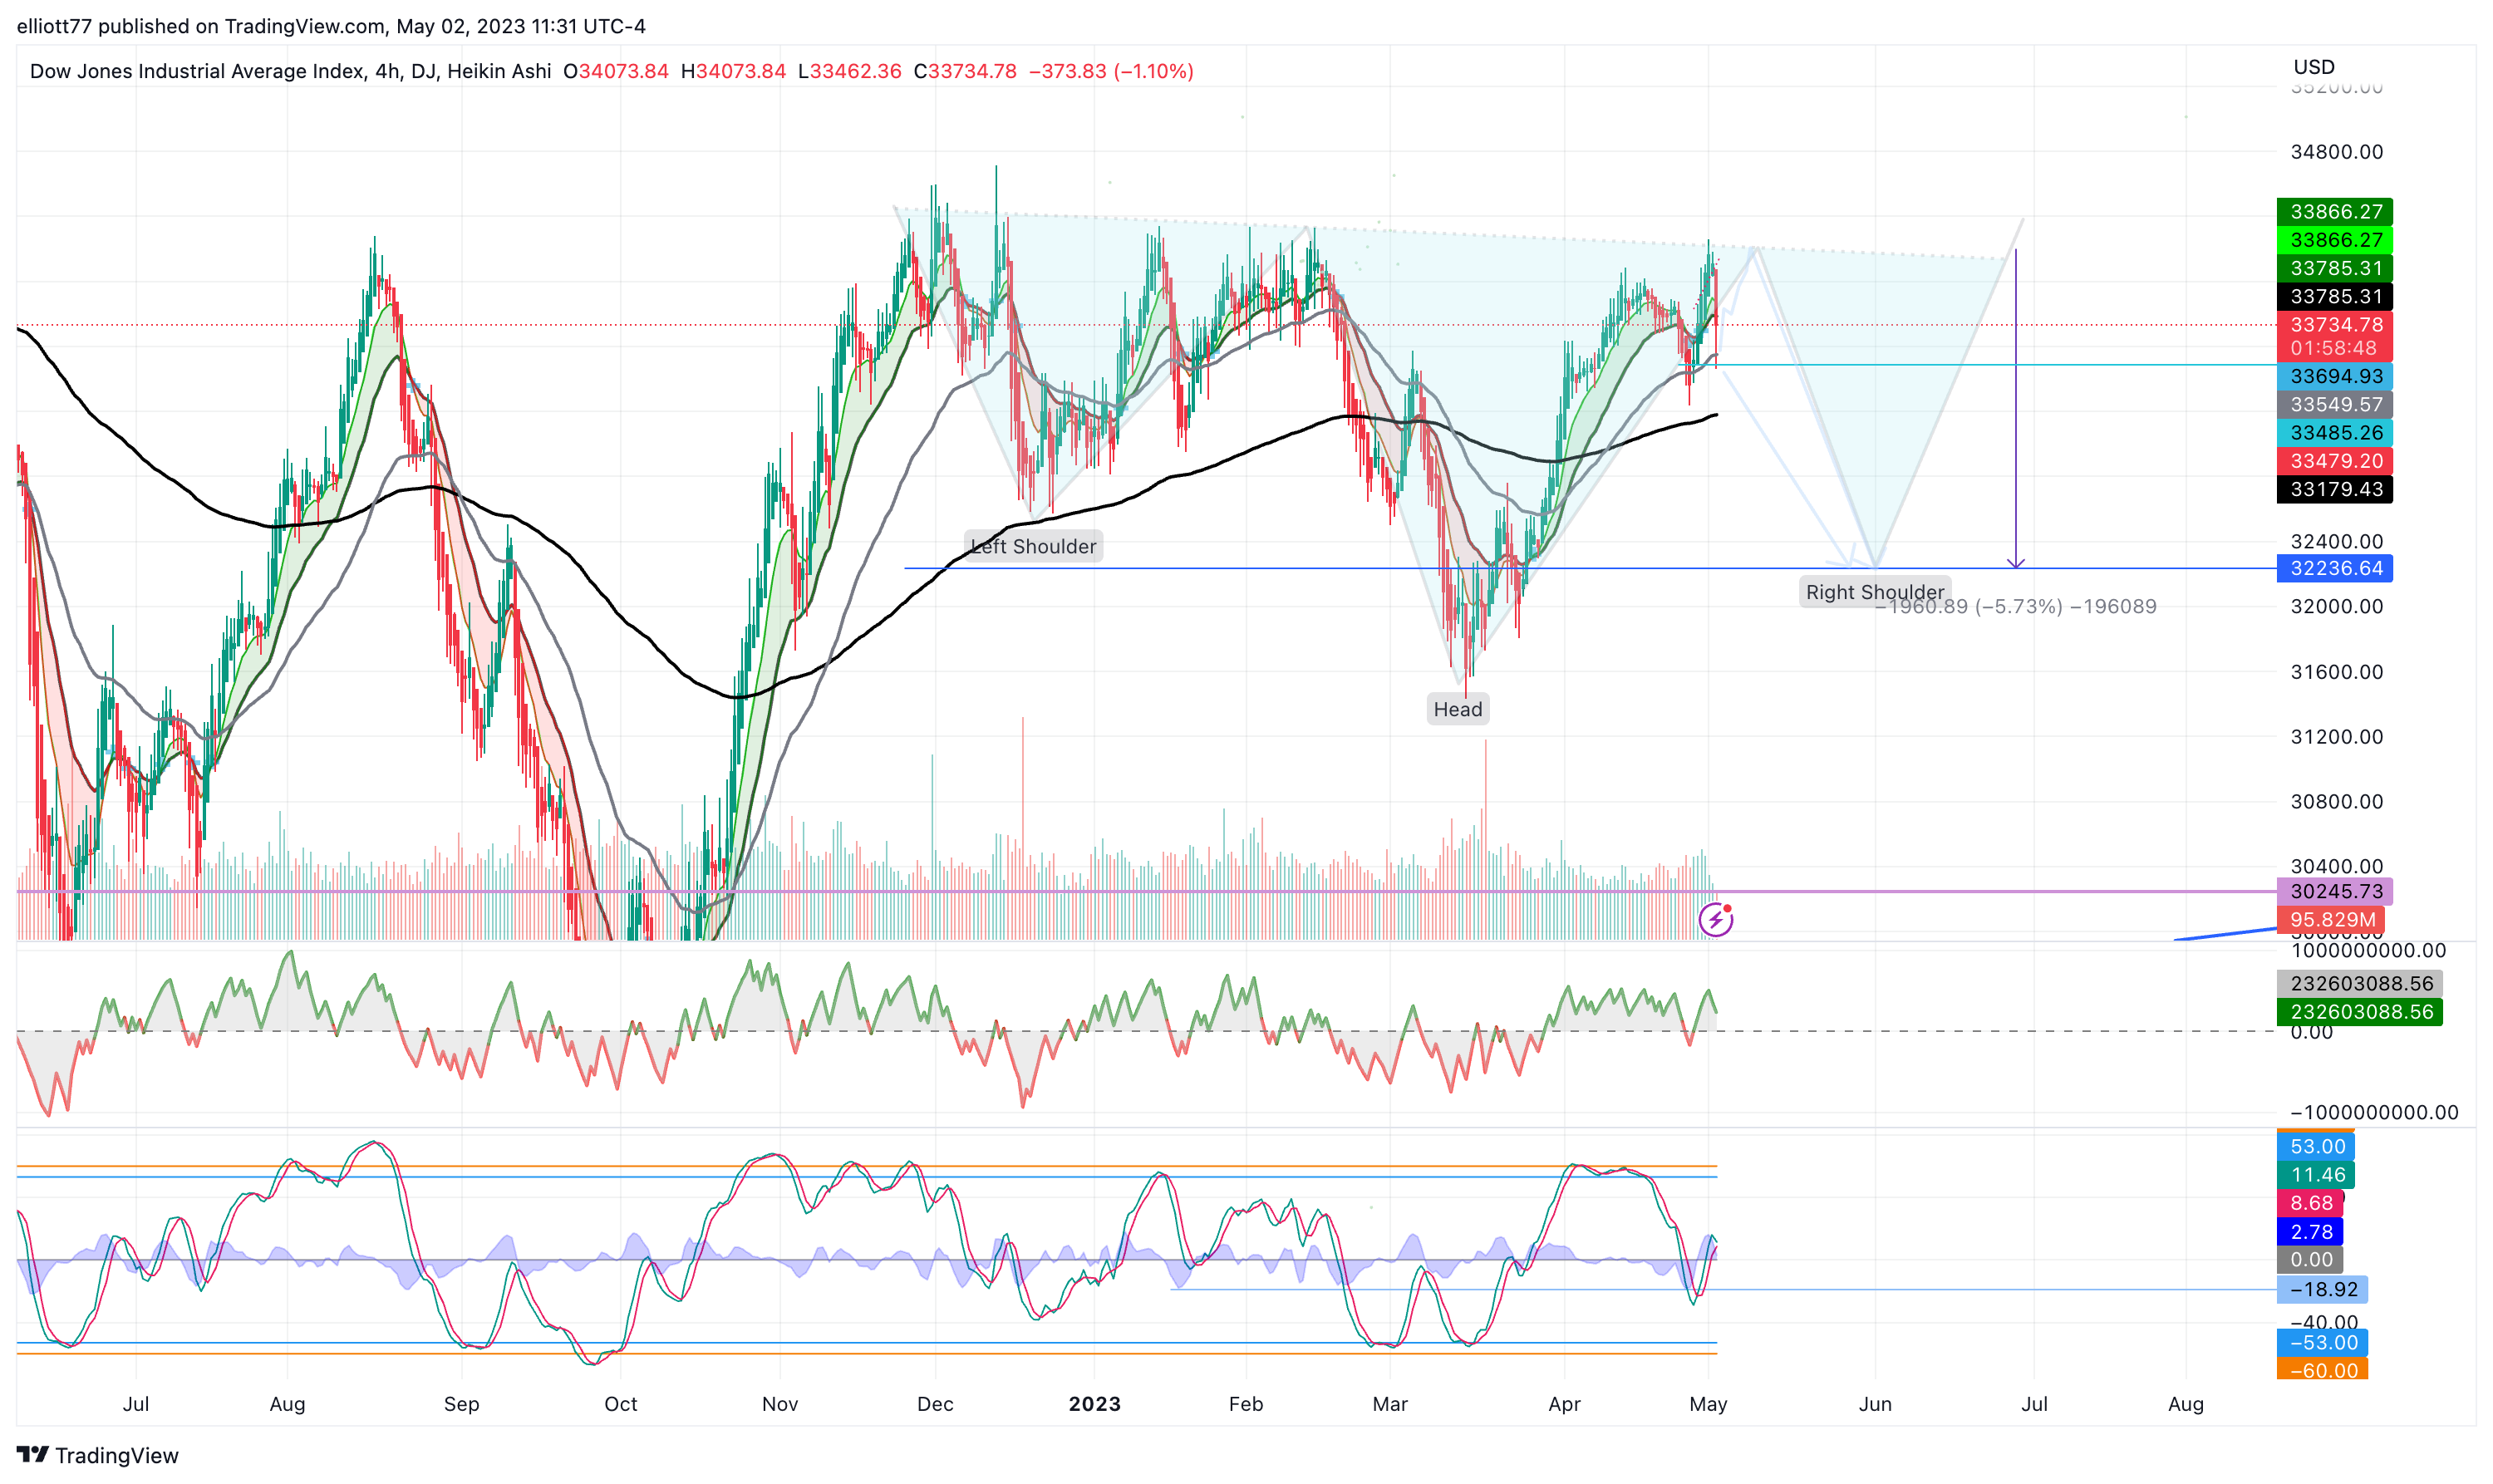Click the orange -60.00 oscillator label
The height and width of the screenshot is (1484, 2493).
pyautogui.click(x=2322, y=1370)
